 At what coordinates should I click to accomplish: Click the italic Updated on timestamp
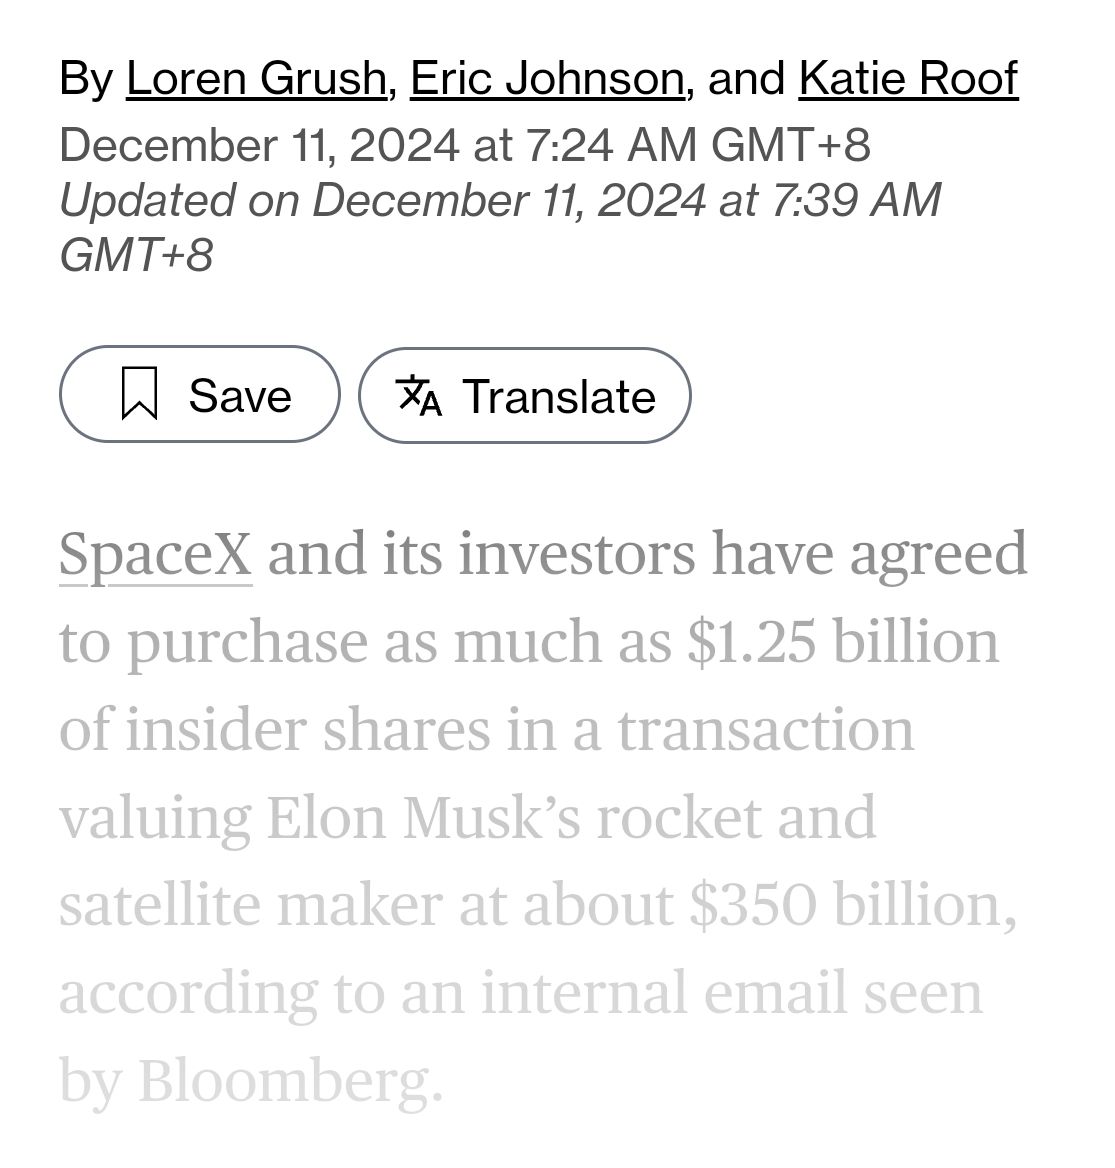click(500, 227)
